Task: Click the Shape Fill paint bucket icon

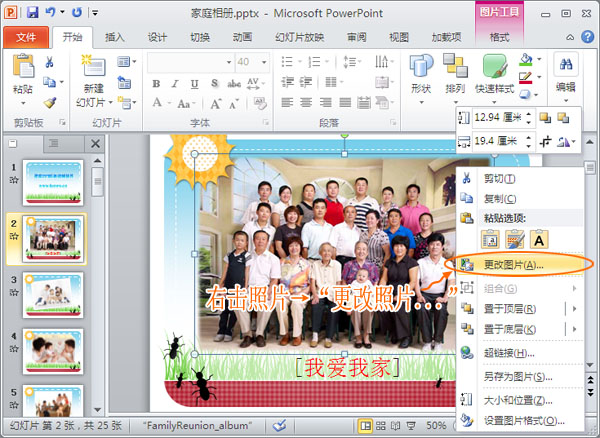Action: click(526, 60)
